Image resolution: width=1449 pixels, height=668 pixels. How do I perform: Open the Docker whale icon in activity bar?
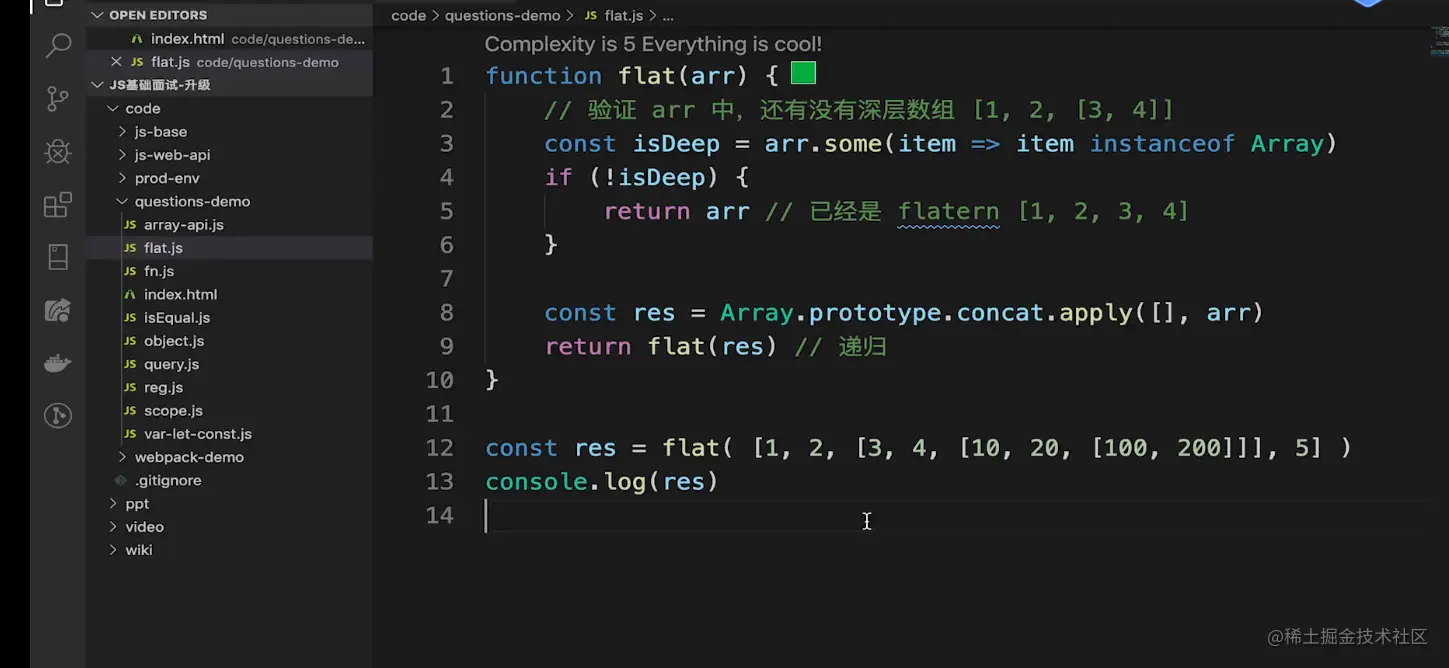point(58,363)
